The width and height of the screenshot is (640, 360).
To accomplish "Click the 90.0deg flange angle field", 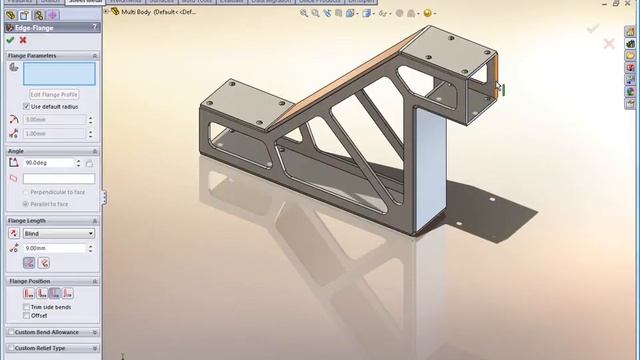I will pos(49,163).
